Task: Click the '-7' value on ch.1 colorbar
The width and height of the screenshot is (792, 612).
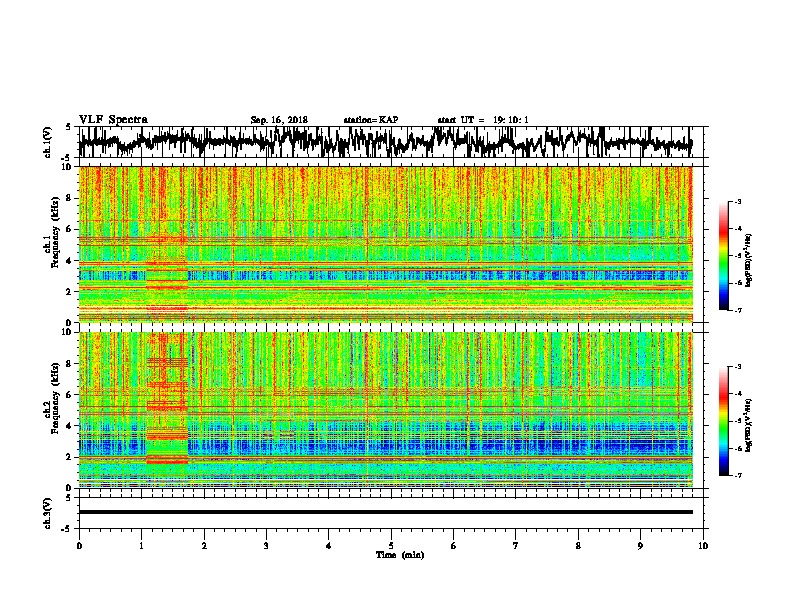Action: [x=737, y=310]
